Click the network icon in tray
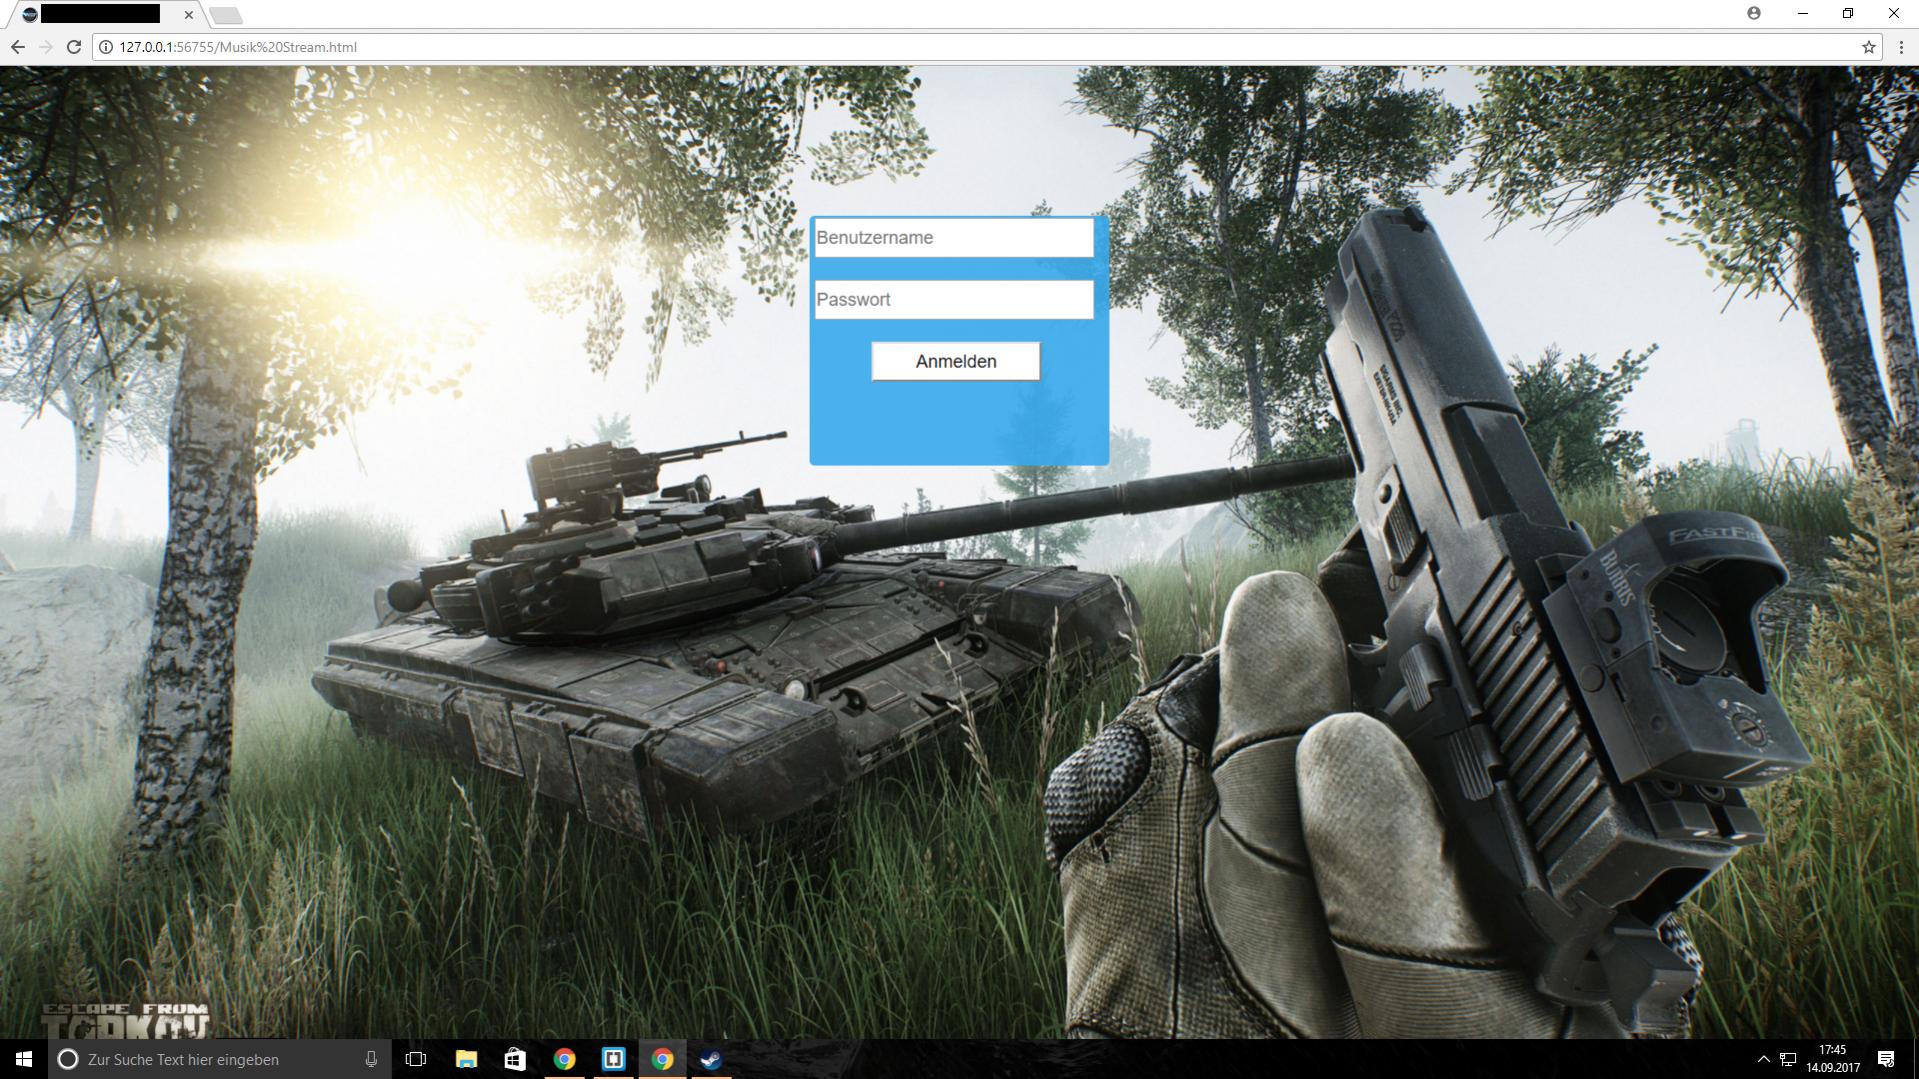 click(1788, 1059)
